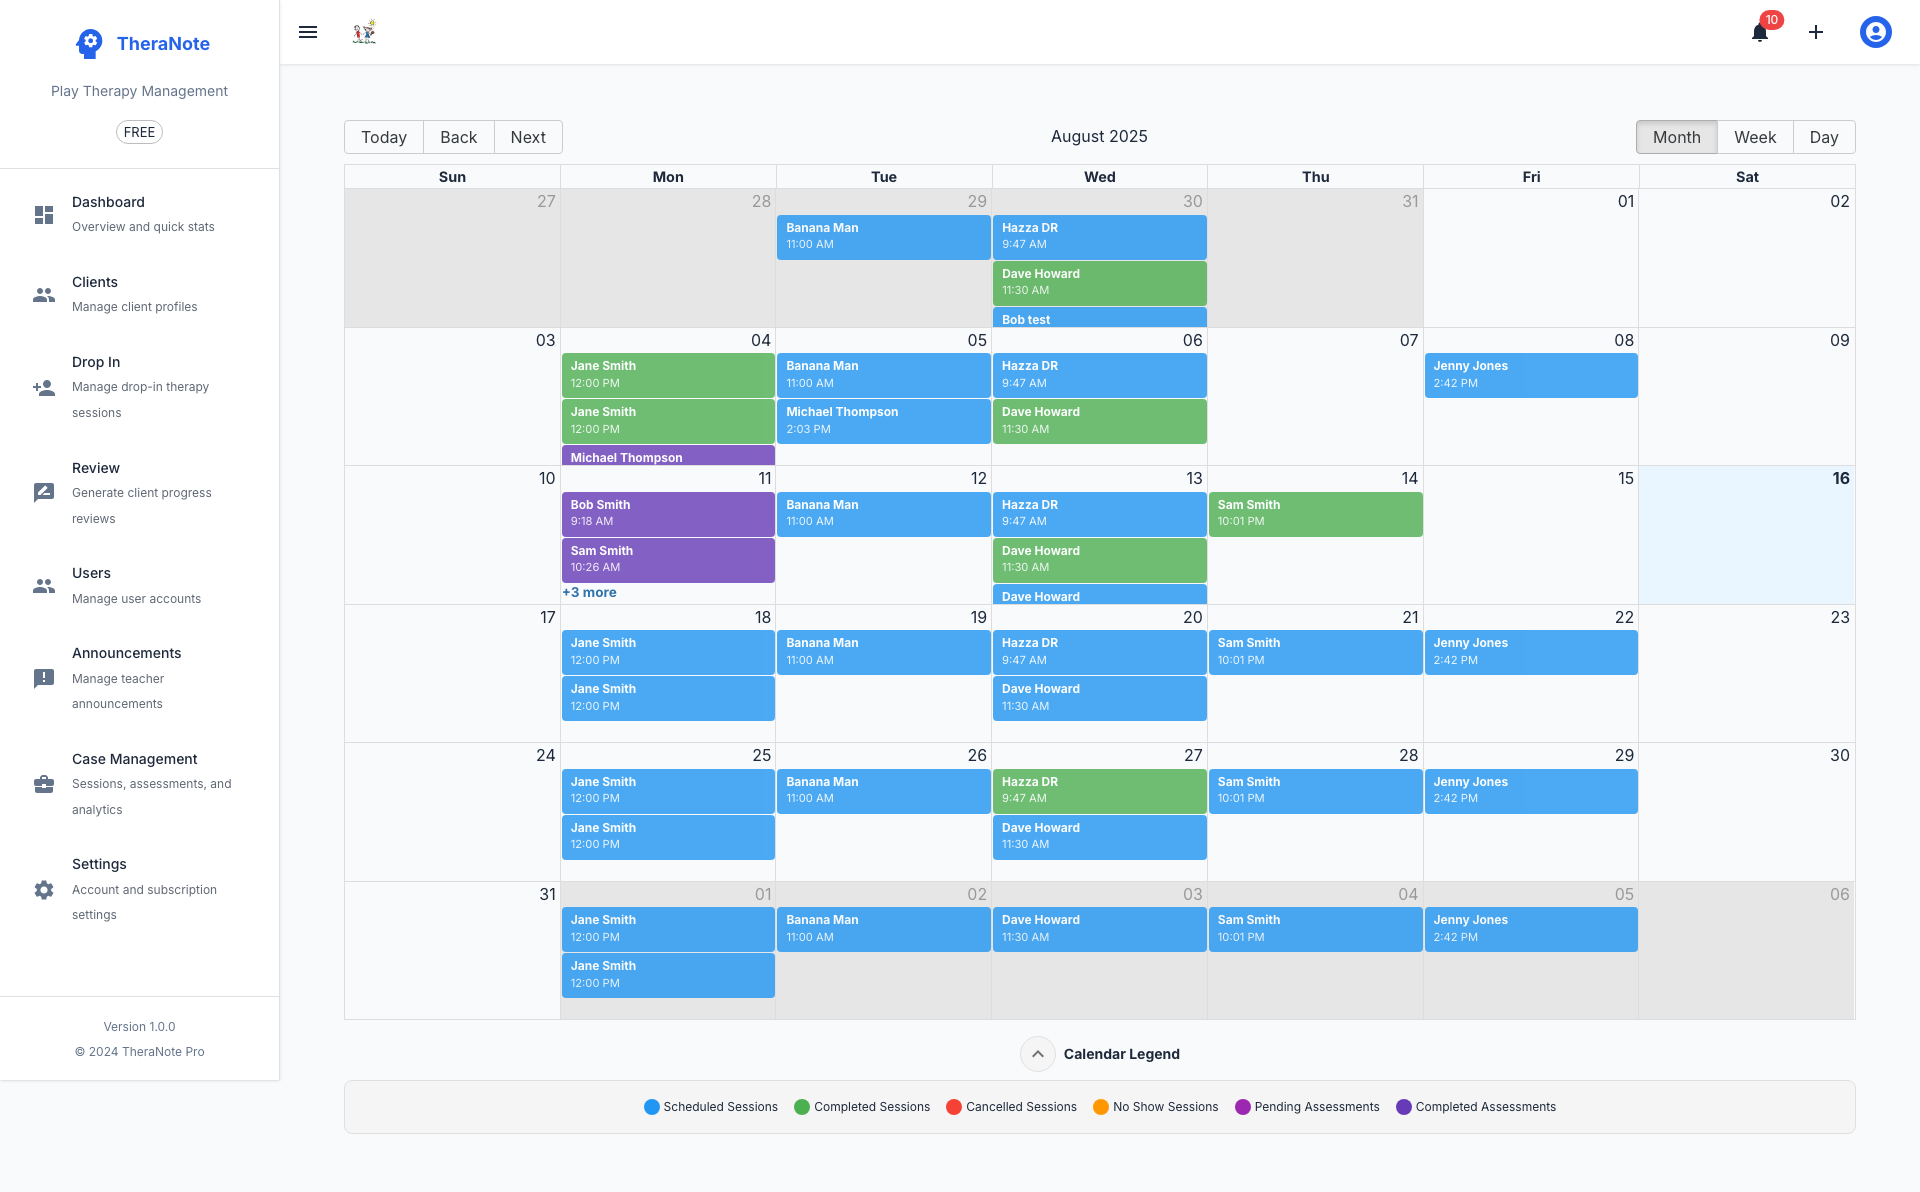The image size is (1920, 1192).
Task: Click the Case Management briefcase icon
Action: [44, 784]
